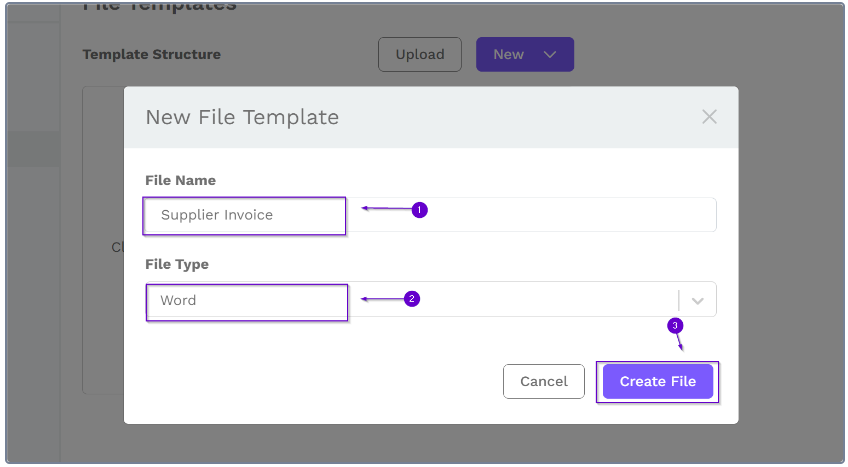Click the File Name label
The image size is (848, 467).
tap(181, 180)
